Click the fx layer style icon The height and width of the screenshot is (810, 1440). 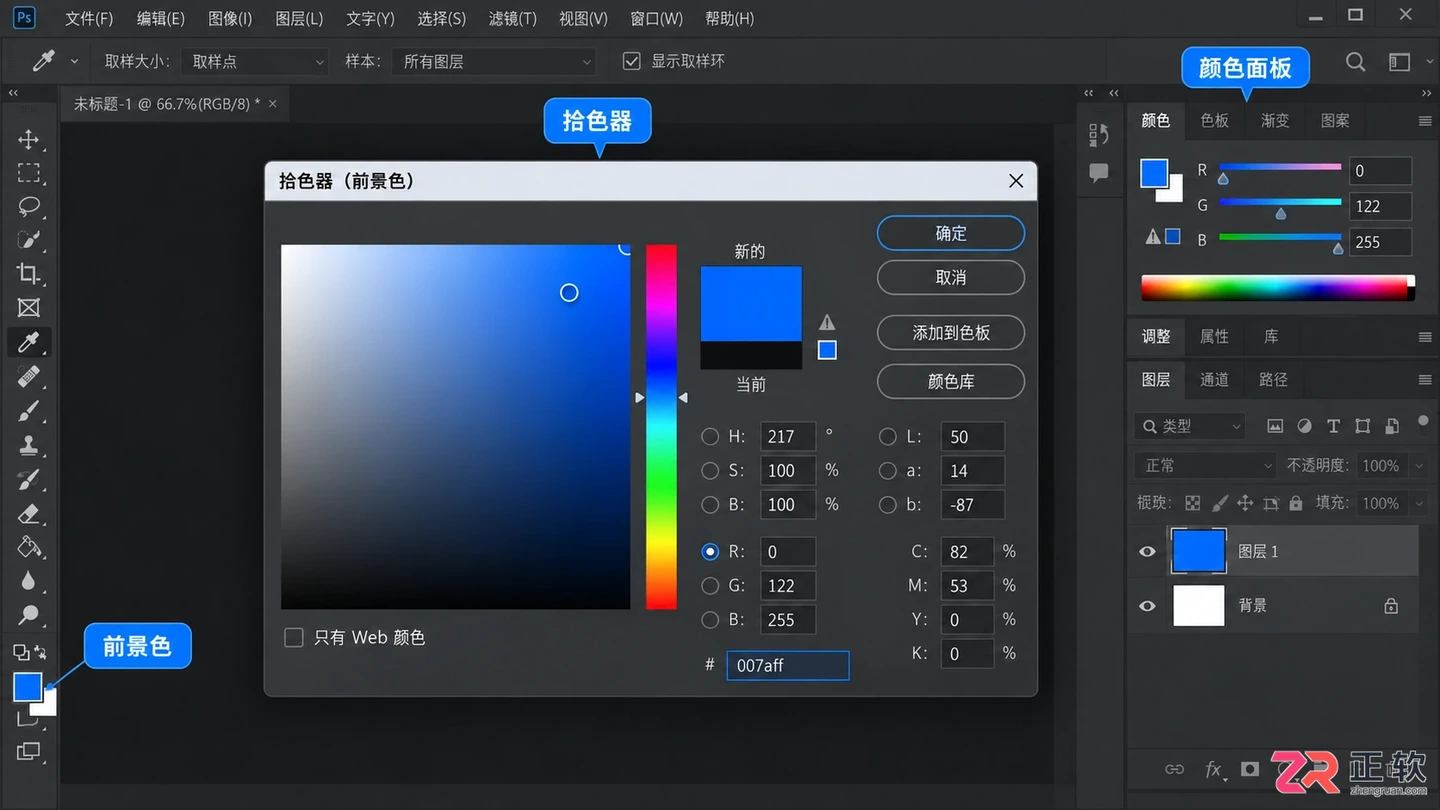tap(1213, 769)
